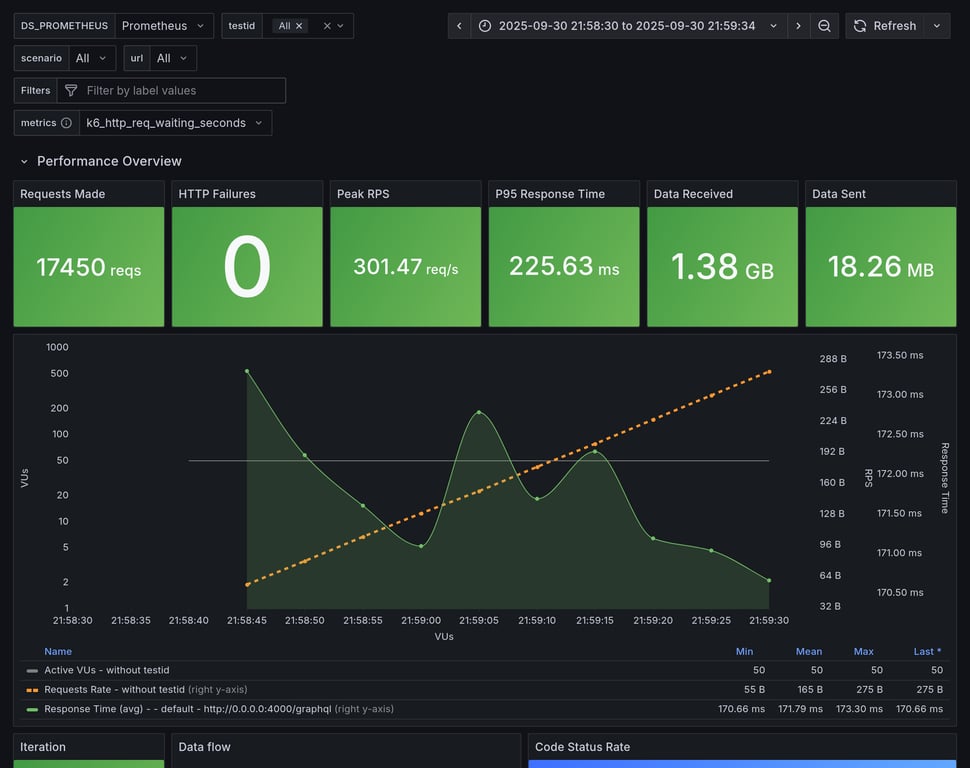Click the Filter by label values field
The width and height of the screenshot is (970, 768).
tap(180, 90)
